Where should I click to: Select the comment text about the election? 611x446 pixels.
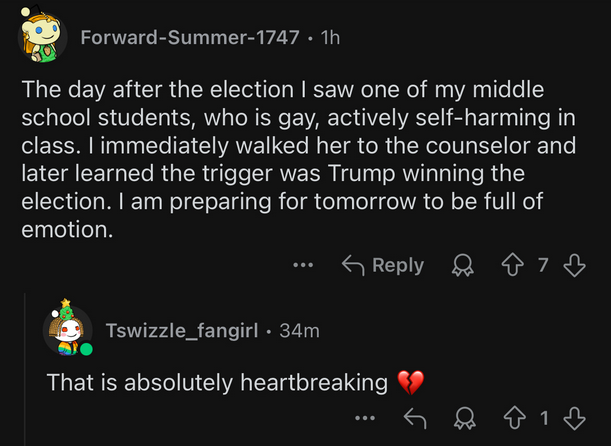pyautogui.click(x=300, y=159)
